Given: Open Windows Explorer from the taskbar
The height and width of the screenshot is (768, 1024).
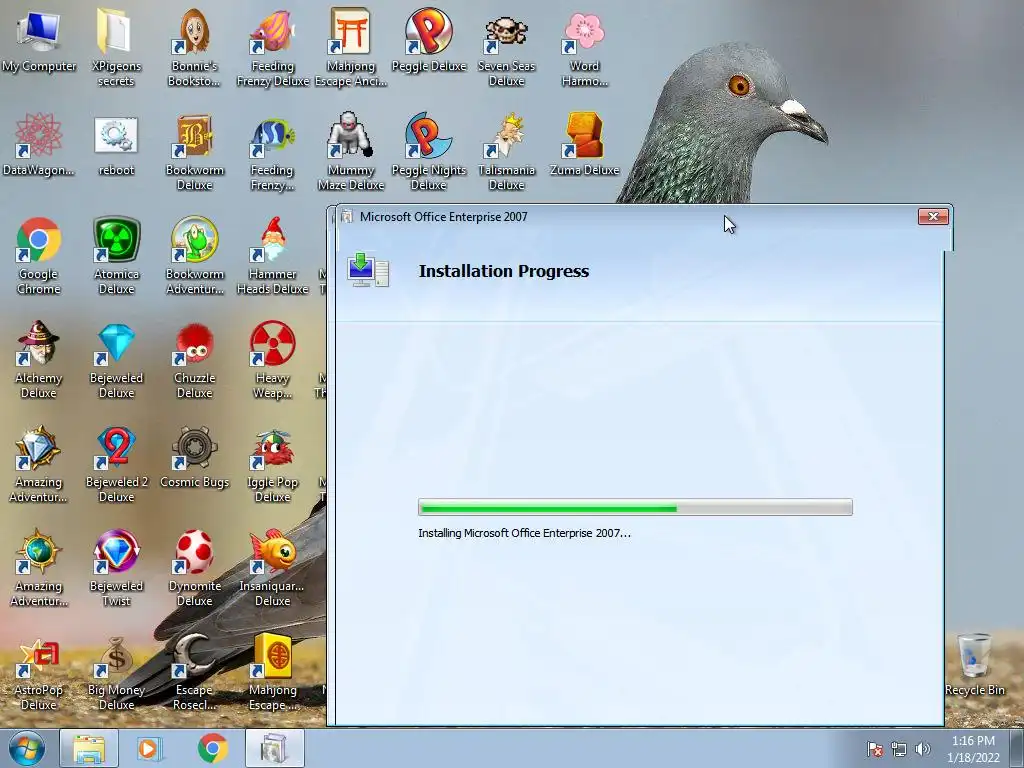Looking at the screenshot, I should click(x=89, y=748).
